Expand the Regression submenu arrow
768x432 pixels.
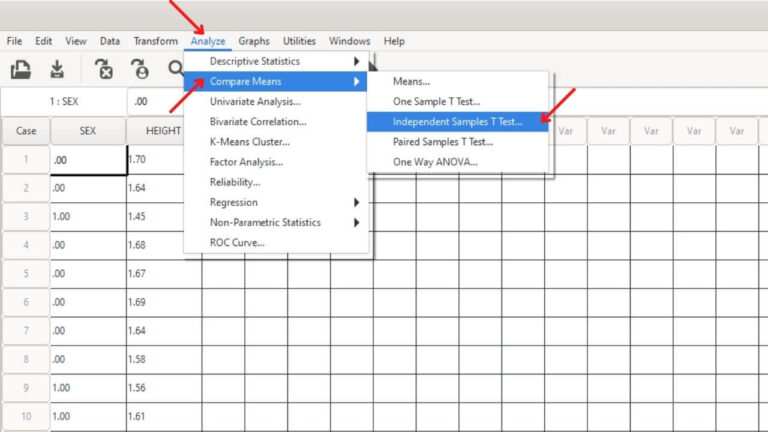(x=356, y=202)
